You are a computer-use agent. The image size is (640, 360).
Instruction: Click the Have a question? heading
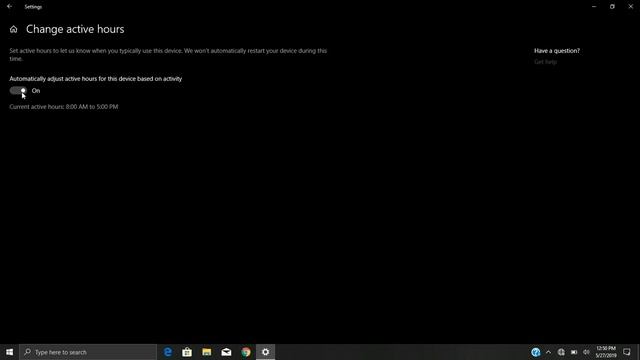click(x=557, y=51)
